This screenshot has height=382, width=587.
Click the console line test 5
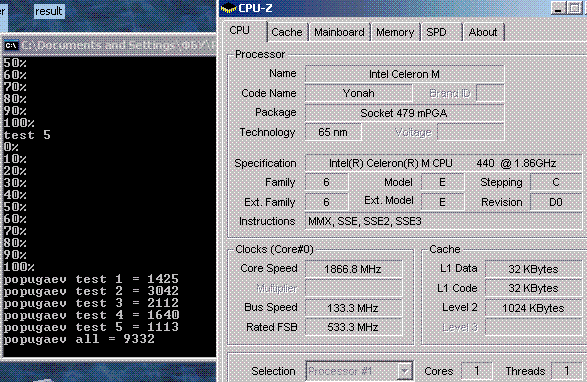[x=27, y=135]
